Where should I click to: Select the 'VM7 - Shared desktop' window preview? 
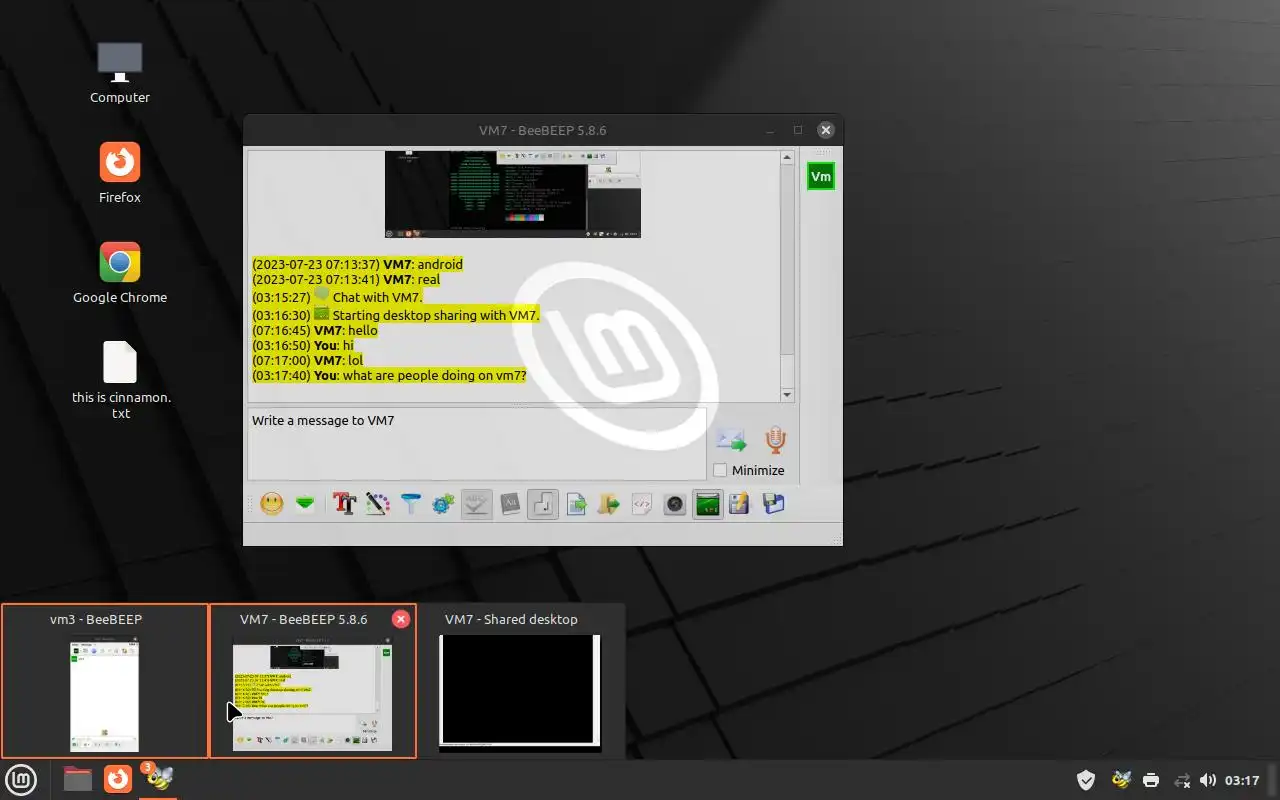(x=521, y=681)
